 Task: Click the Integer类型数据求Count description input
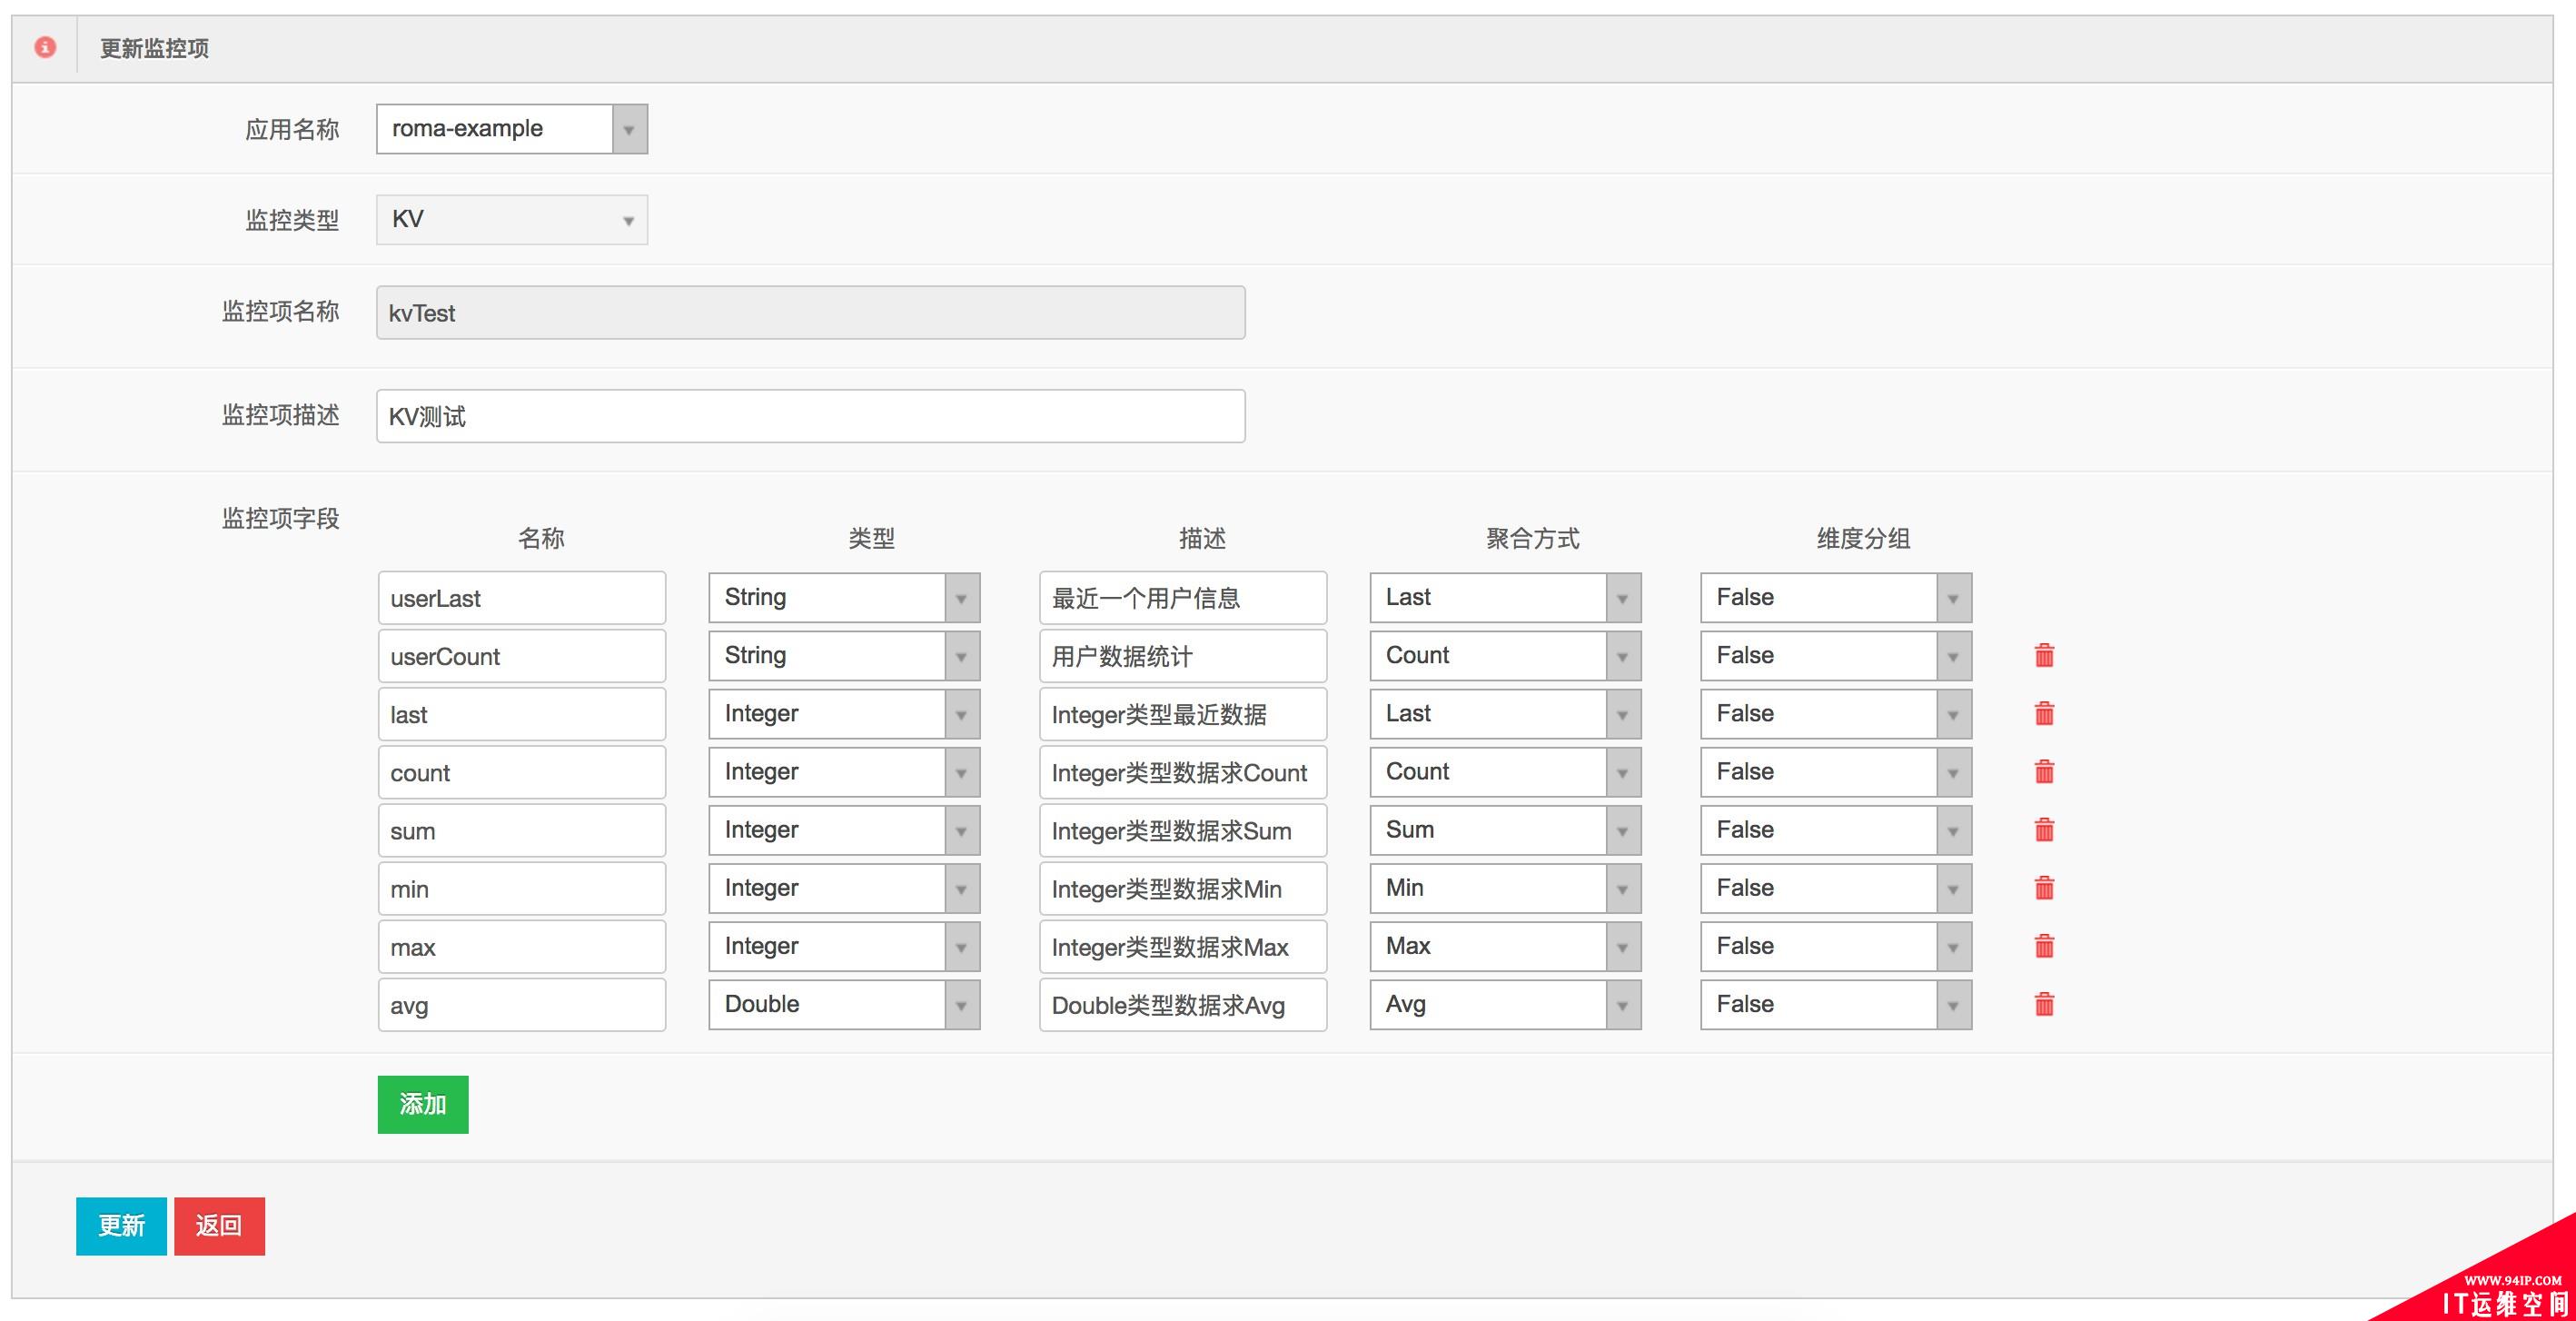[x=1183, y=772]
